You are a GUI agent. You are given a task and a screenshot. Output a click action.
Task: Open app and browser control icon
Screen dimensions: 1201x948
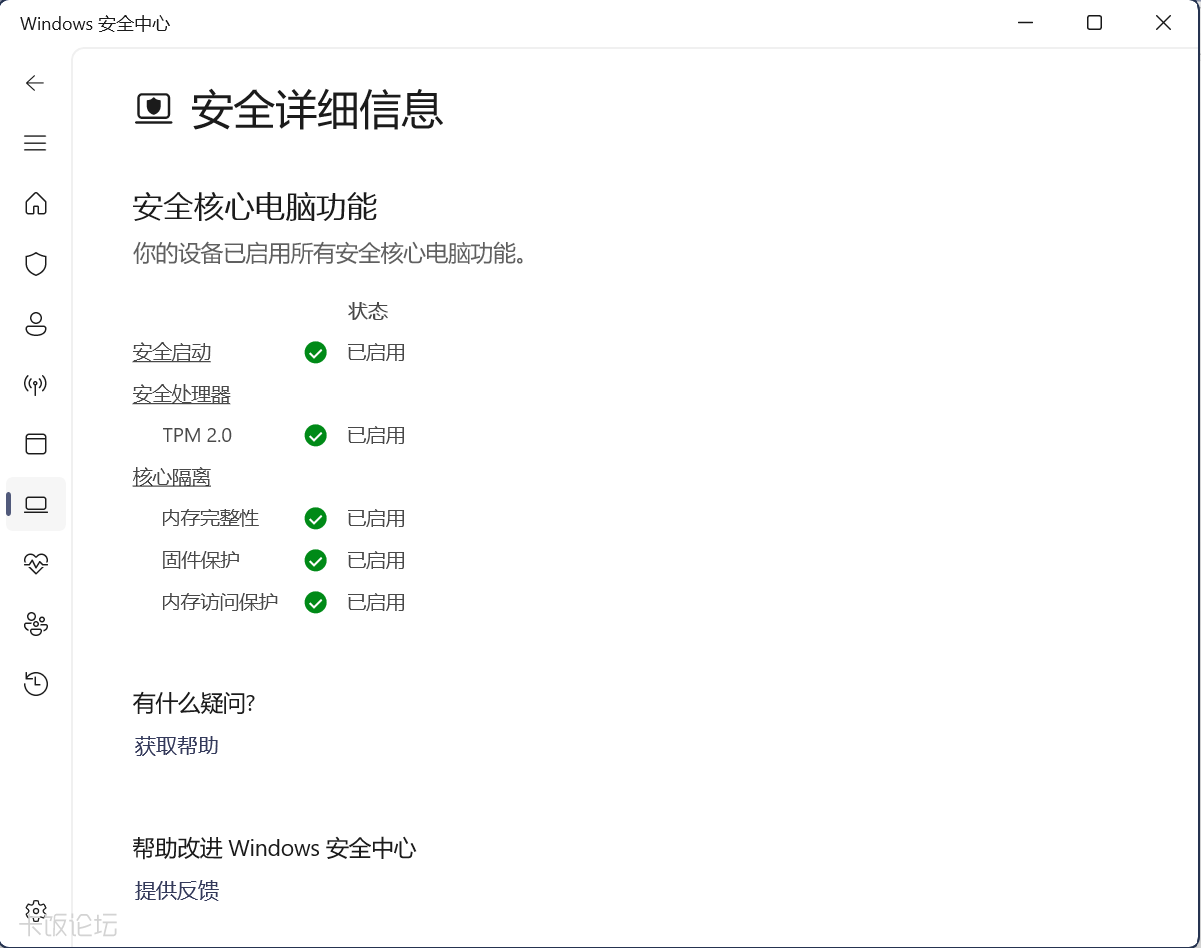pyautogui.click(x=35, y=444)
